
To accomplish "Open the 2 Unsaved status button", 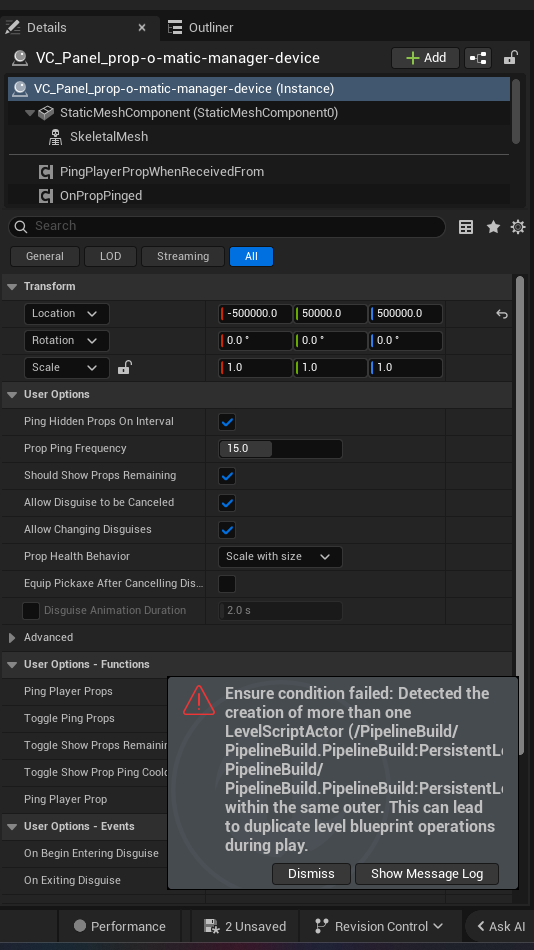I will 245,926.
